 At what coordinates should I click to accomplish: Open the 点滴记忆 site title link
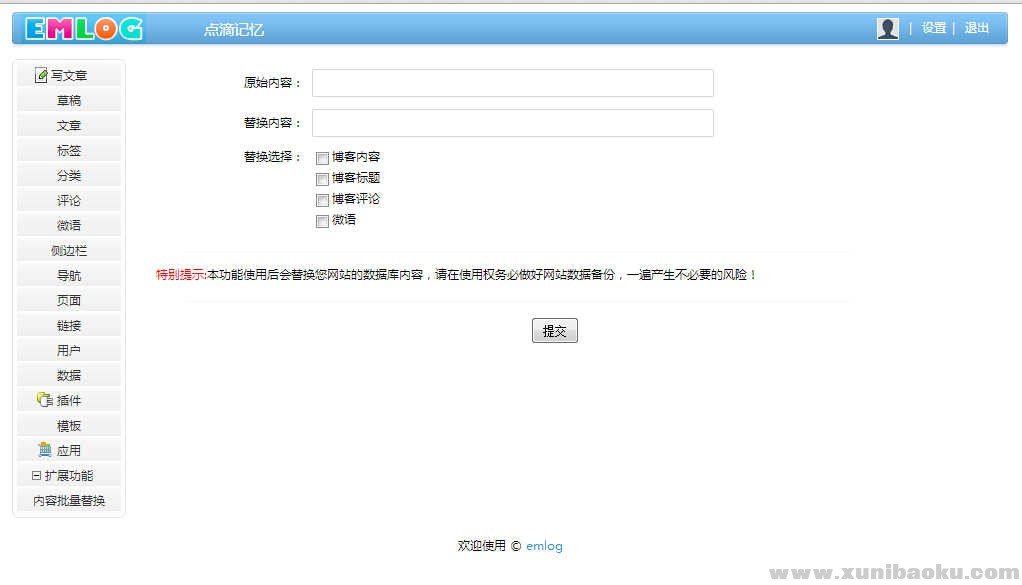point(234,30)
